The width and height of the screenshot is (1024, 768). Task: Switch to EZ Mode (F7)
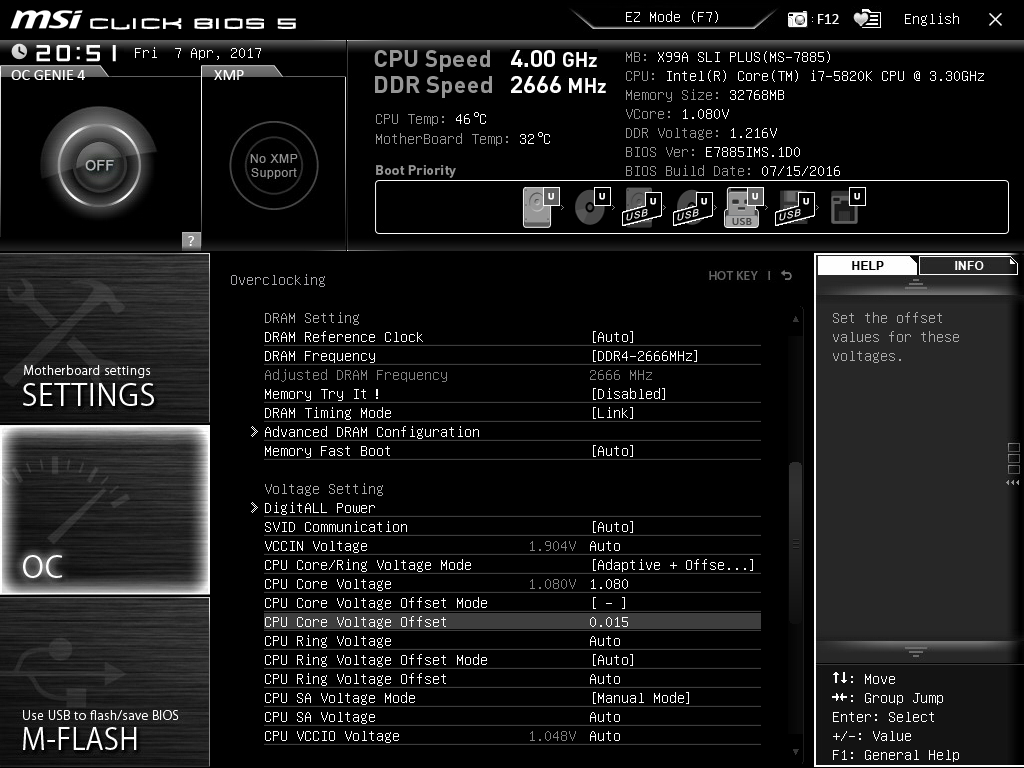point(672,18)
